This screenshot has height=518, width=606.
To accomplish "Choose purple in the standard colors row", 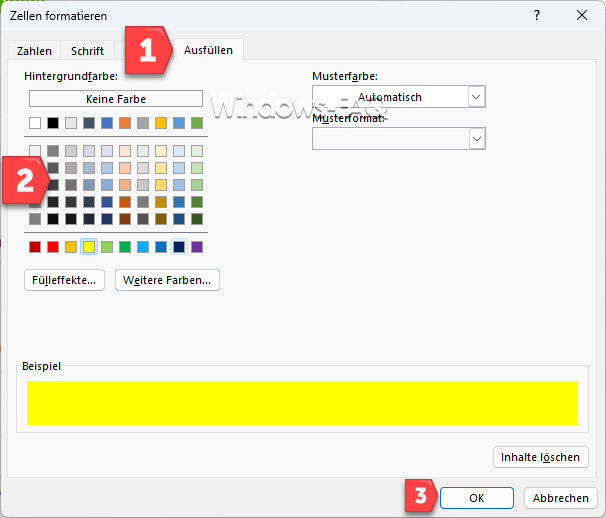I will coord(197,247).
